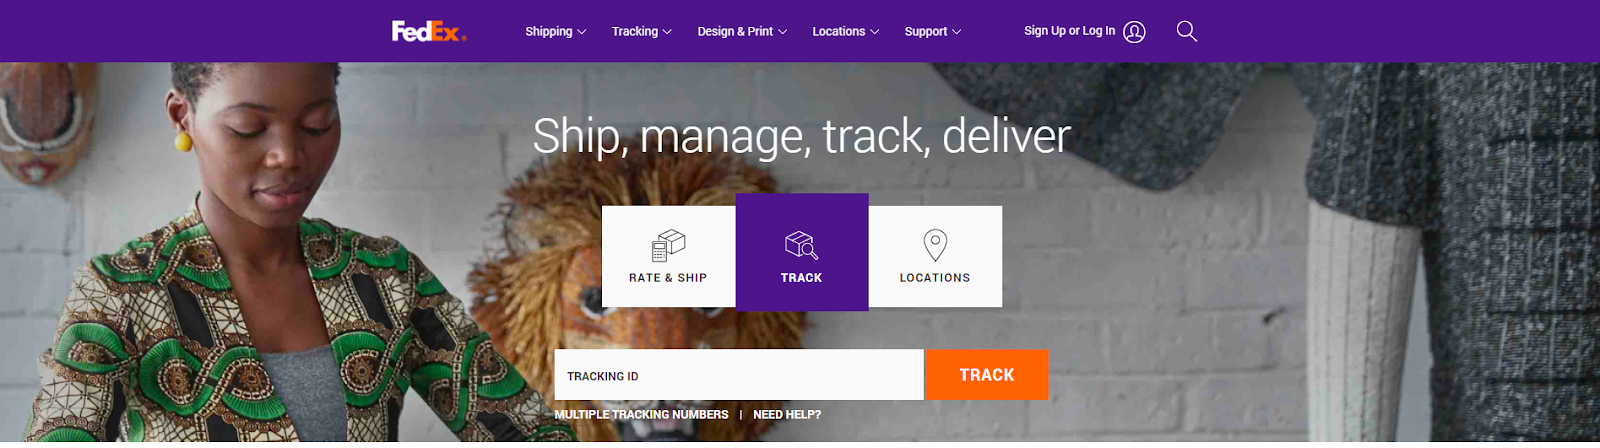This screenshot has height=448, width=1600.
Task: Open the Design & Print menu label
Action: [x=735, y=32]
